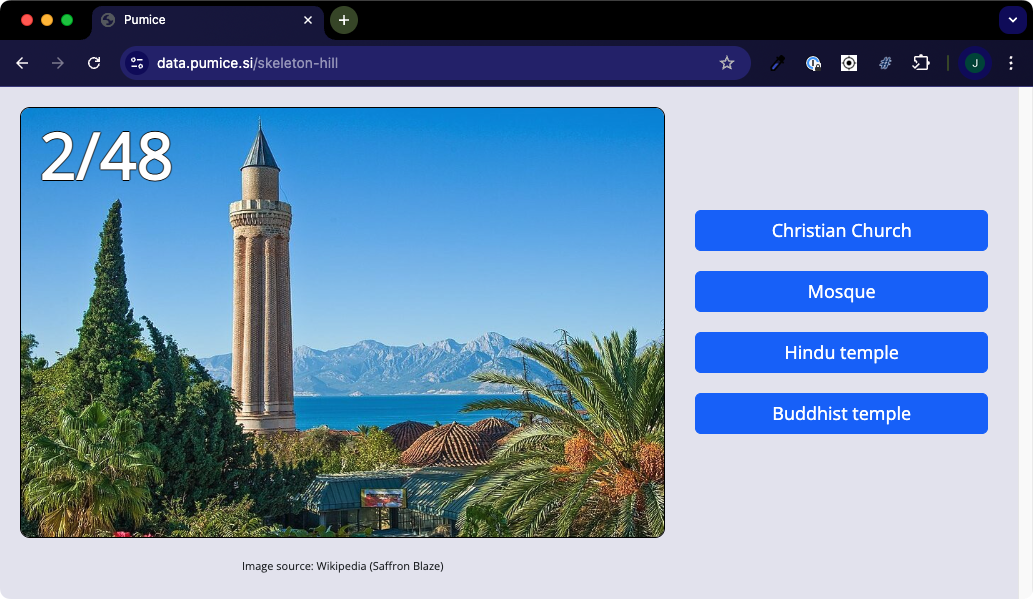
Task: Choose the Mosque answer
Action: click(x=841, y=291)
